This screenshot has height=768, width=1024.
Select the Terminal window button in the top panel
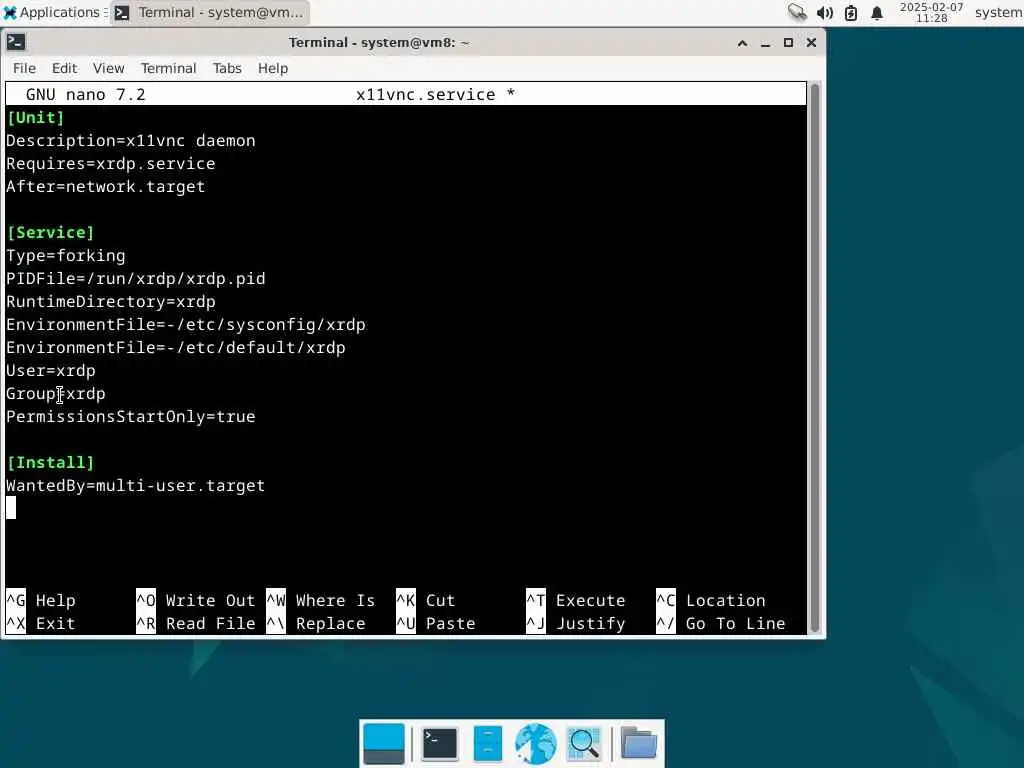(210, 12)
